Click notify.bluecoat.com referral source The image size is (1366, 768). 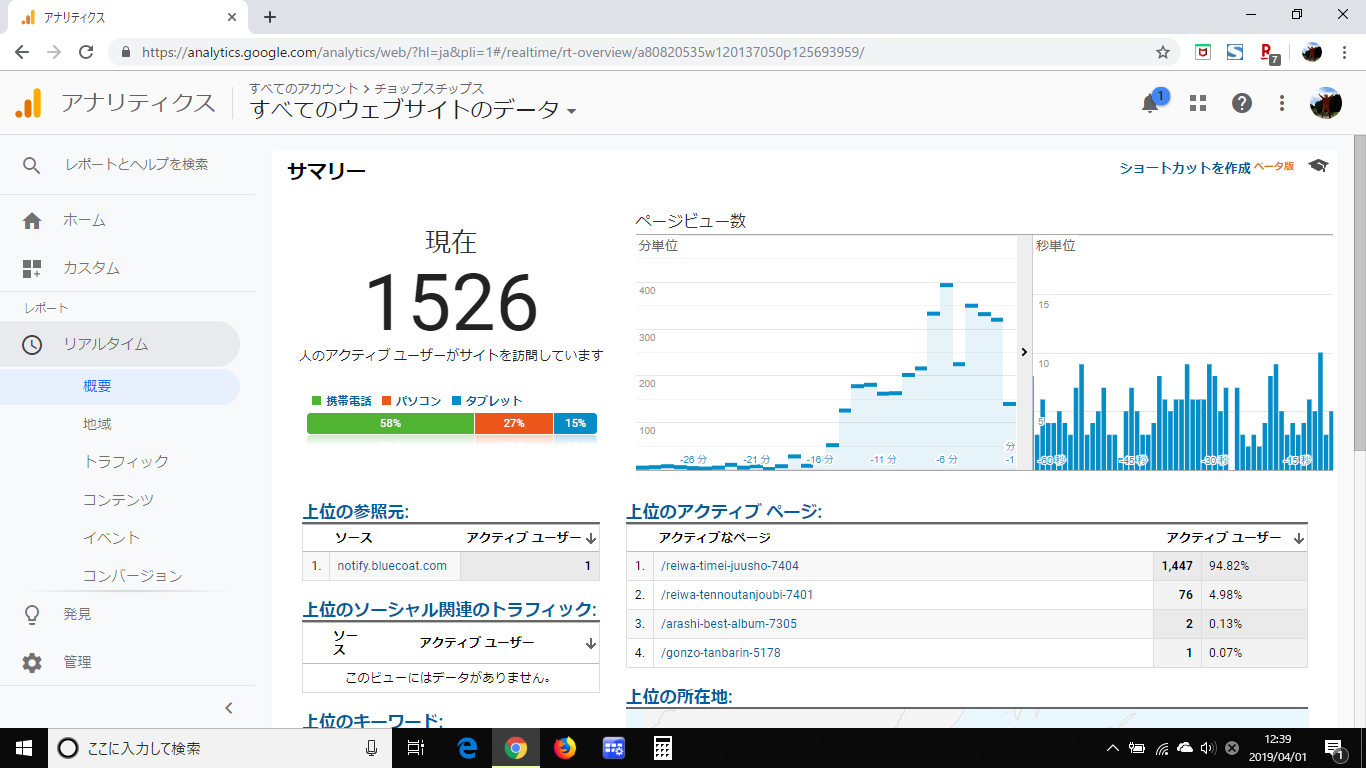[392, 566]
